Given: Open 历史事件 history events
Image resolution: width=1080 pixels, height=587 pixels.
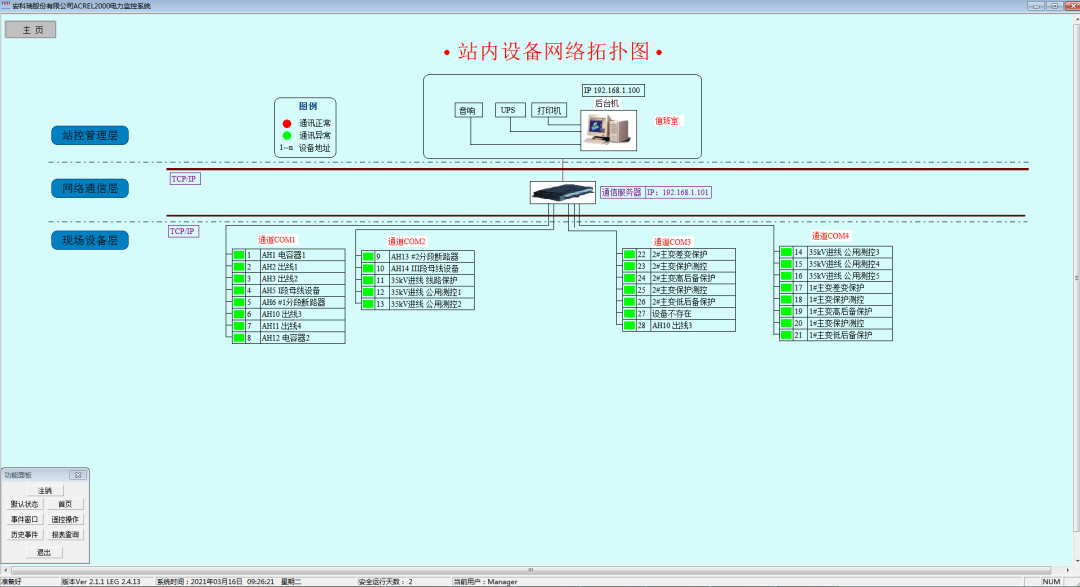Looking at the screenshot, I should click(x=26, y=536).
